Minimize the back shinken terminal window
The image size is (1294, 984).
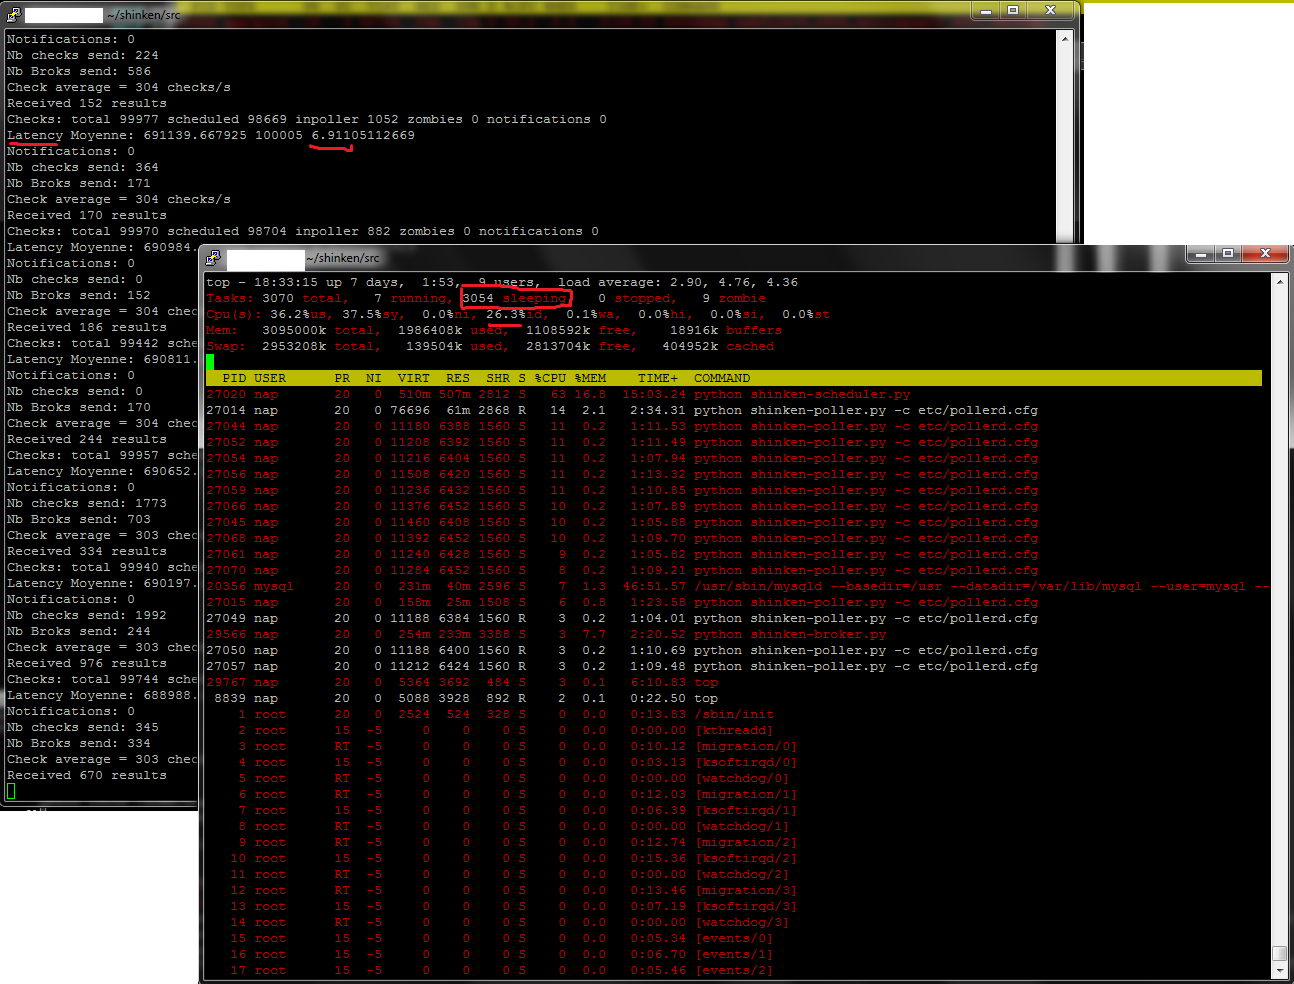pyautogui.click(x=986, y=10)
